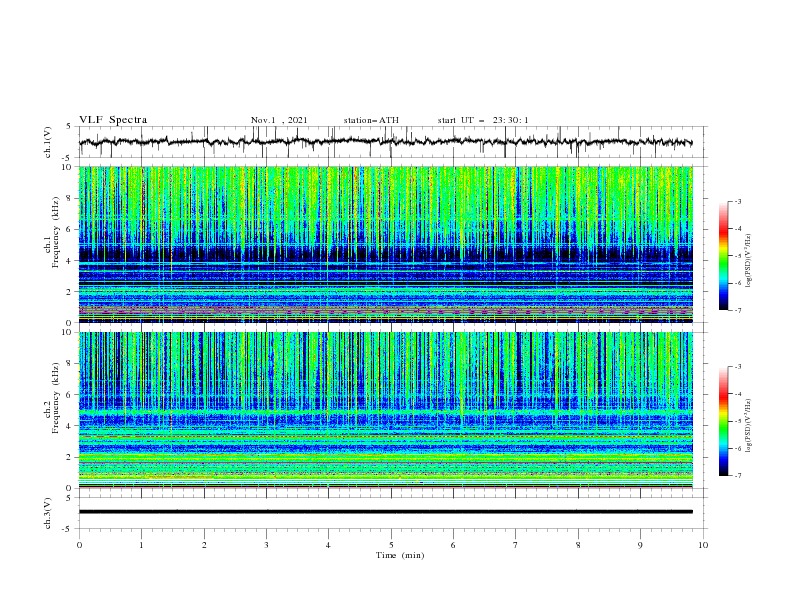Click the ch.1 colorbar "log(PSD)(V²/Hz)" label
Screen dimensions: 792x612
coord(749,261)
